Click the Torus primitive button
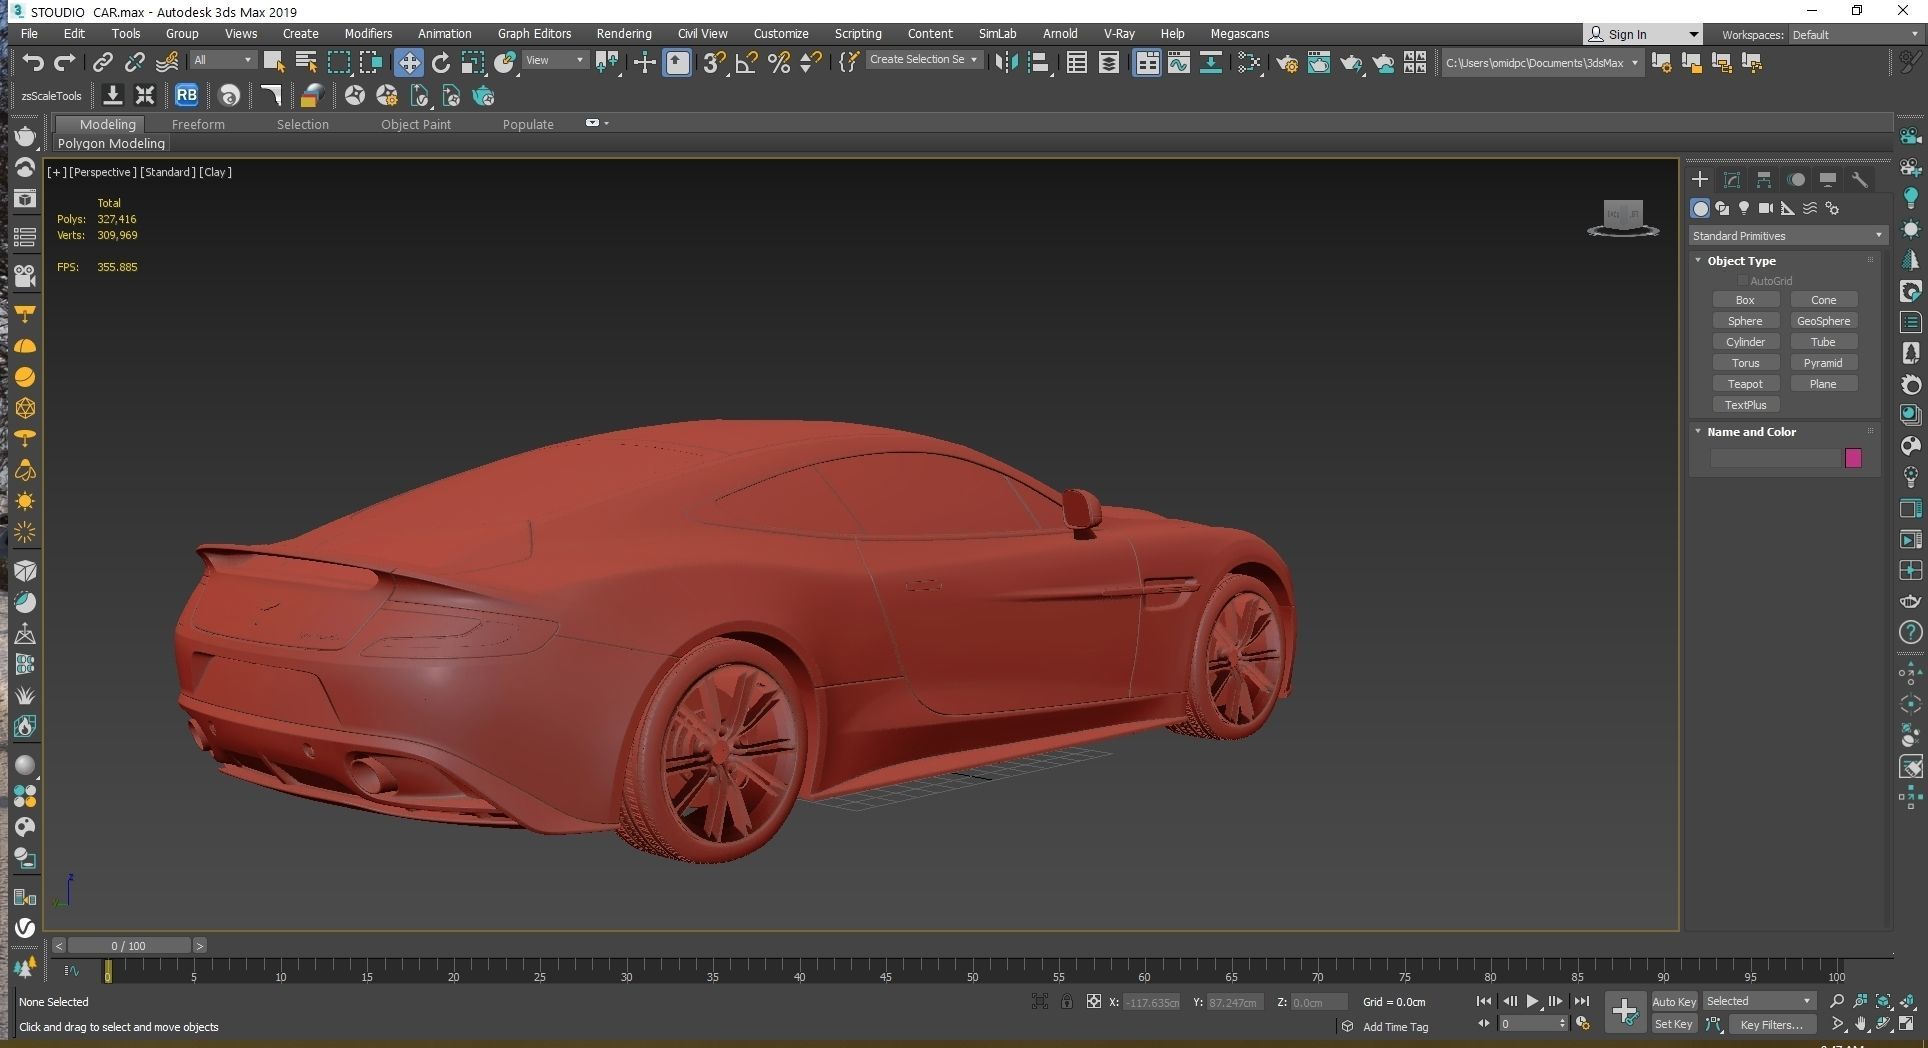 [1745, 363]
